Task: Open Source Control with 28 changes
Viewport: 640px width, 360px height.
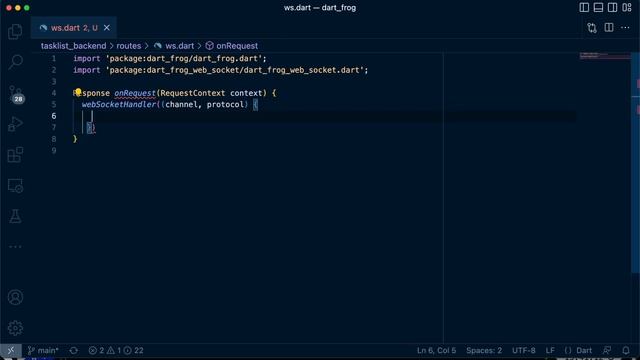Action: 15,94
